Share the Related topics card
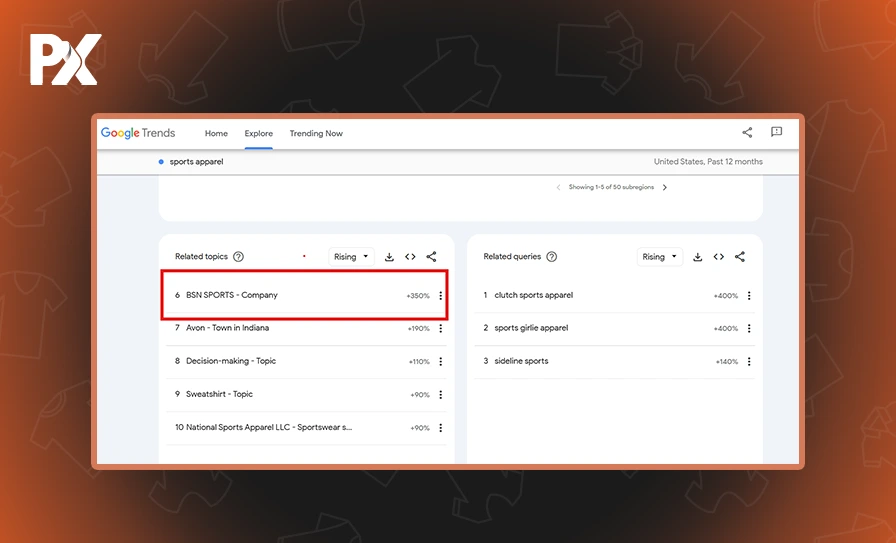This screenshot has width=896, height=543. 431,257
